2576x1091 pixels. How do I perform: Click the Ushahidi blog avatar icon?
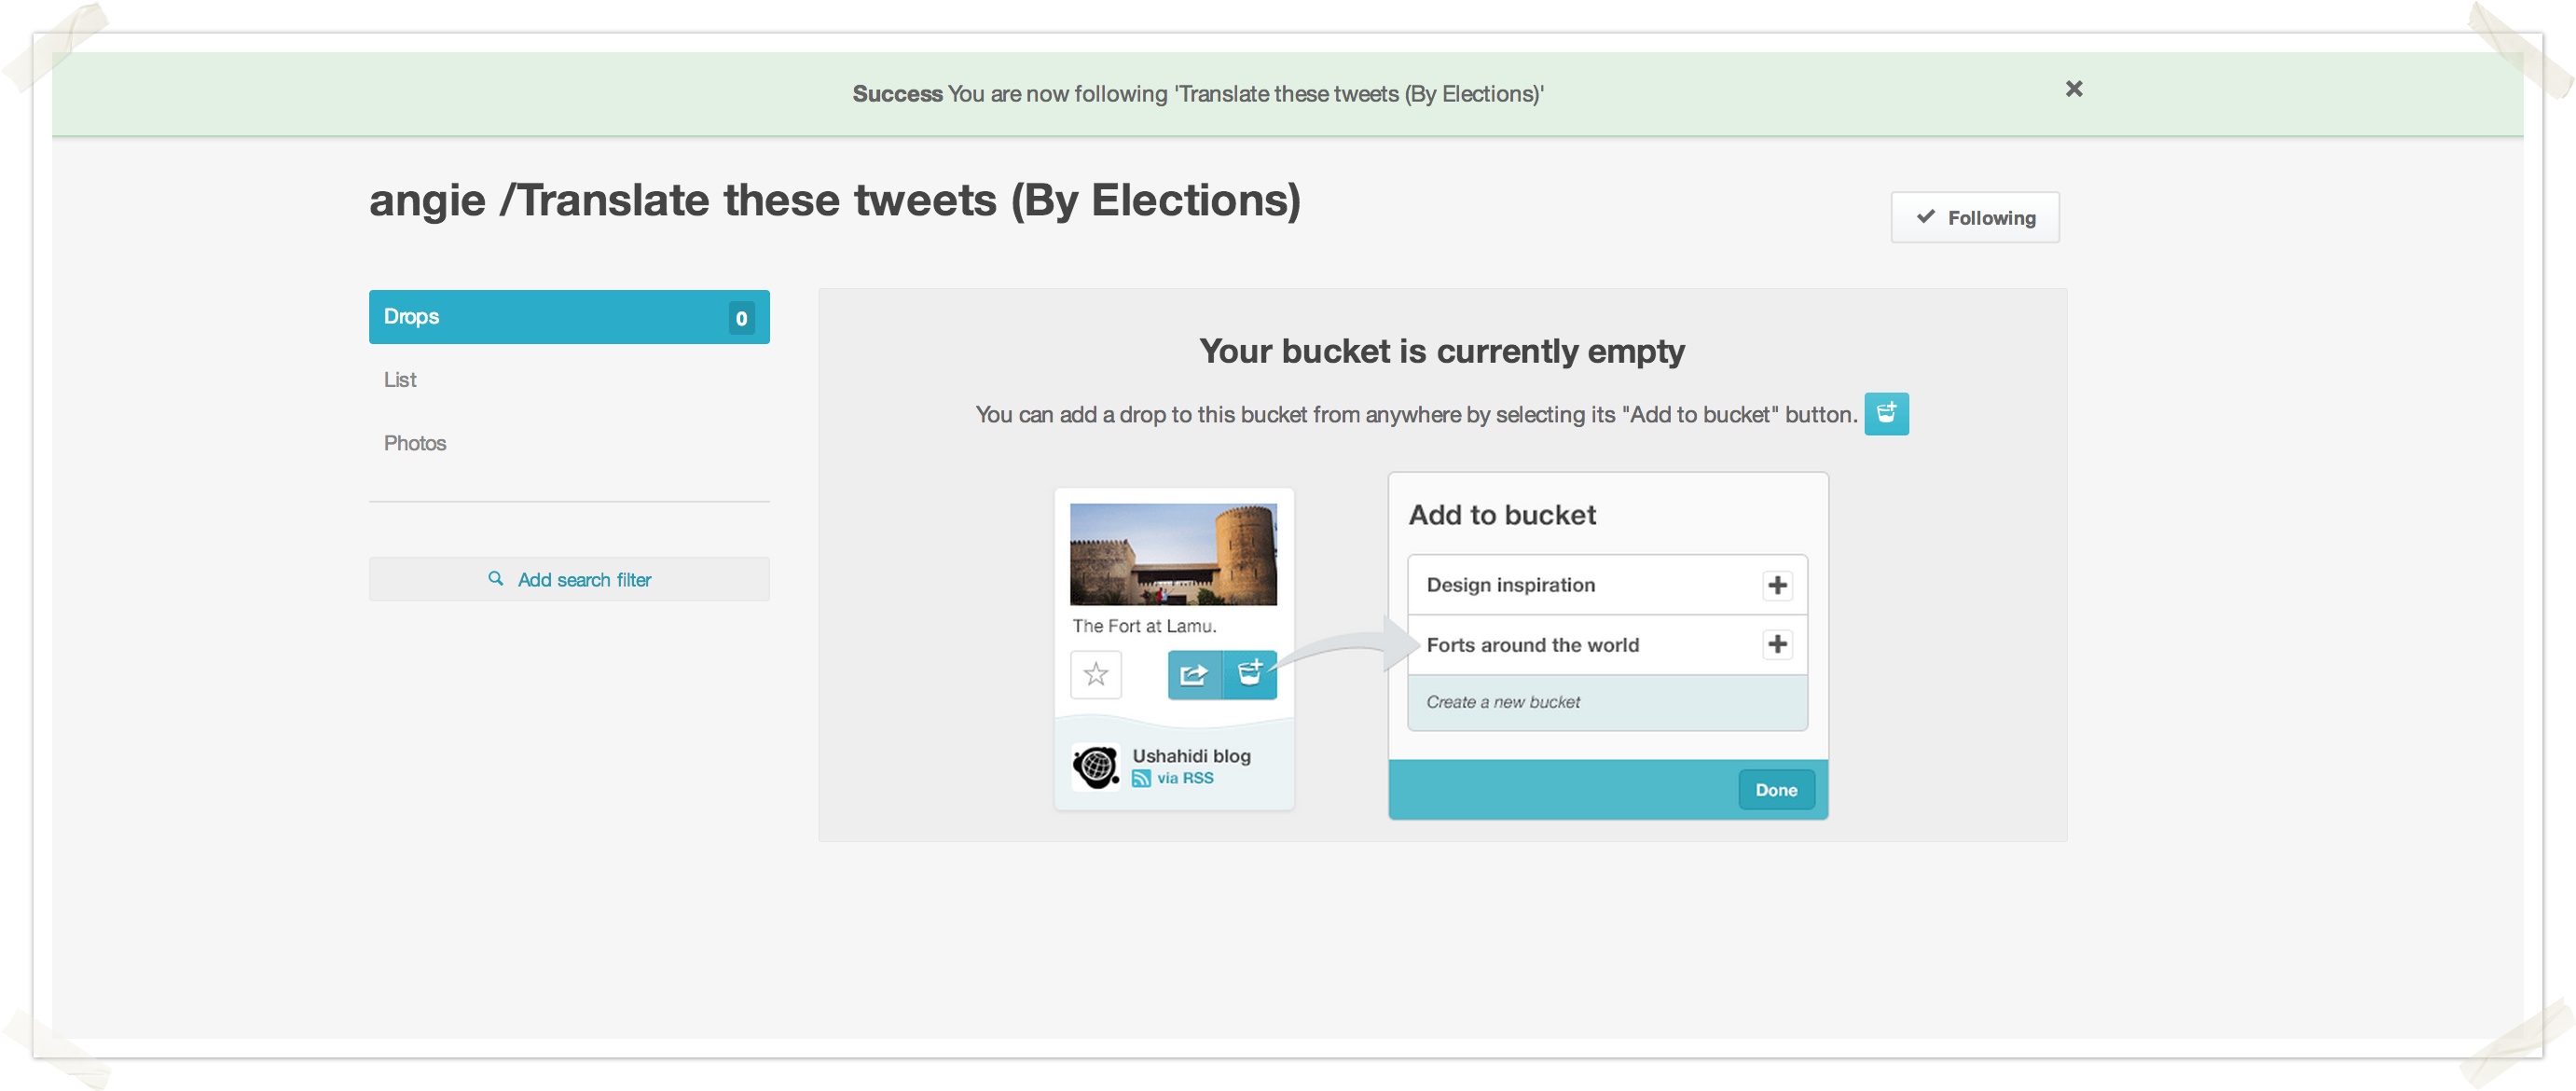point(1096,767)
